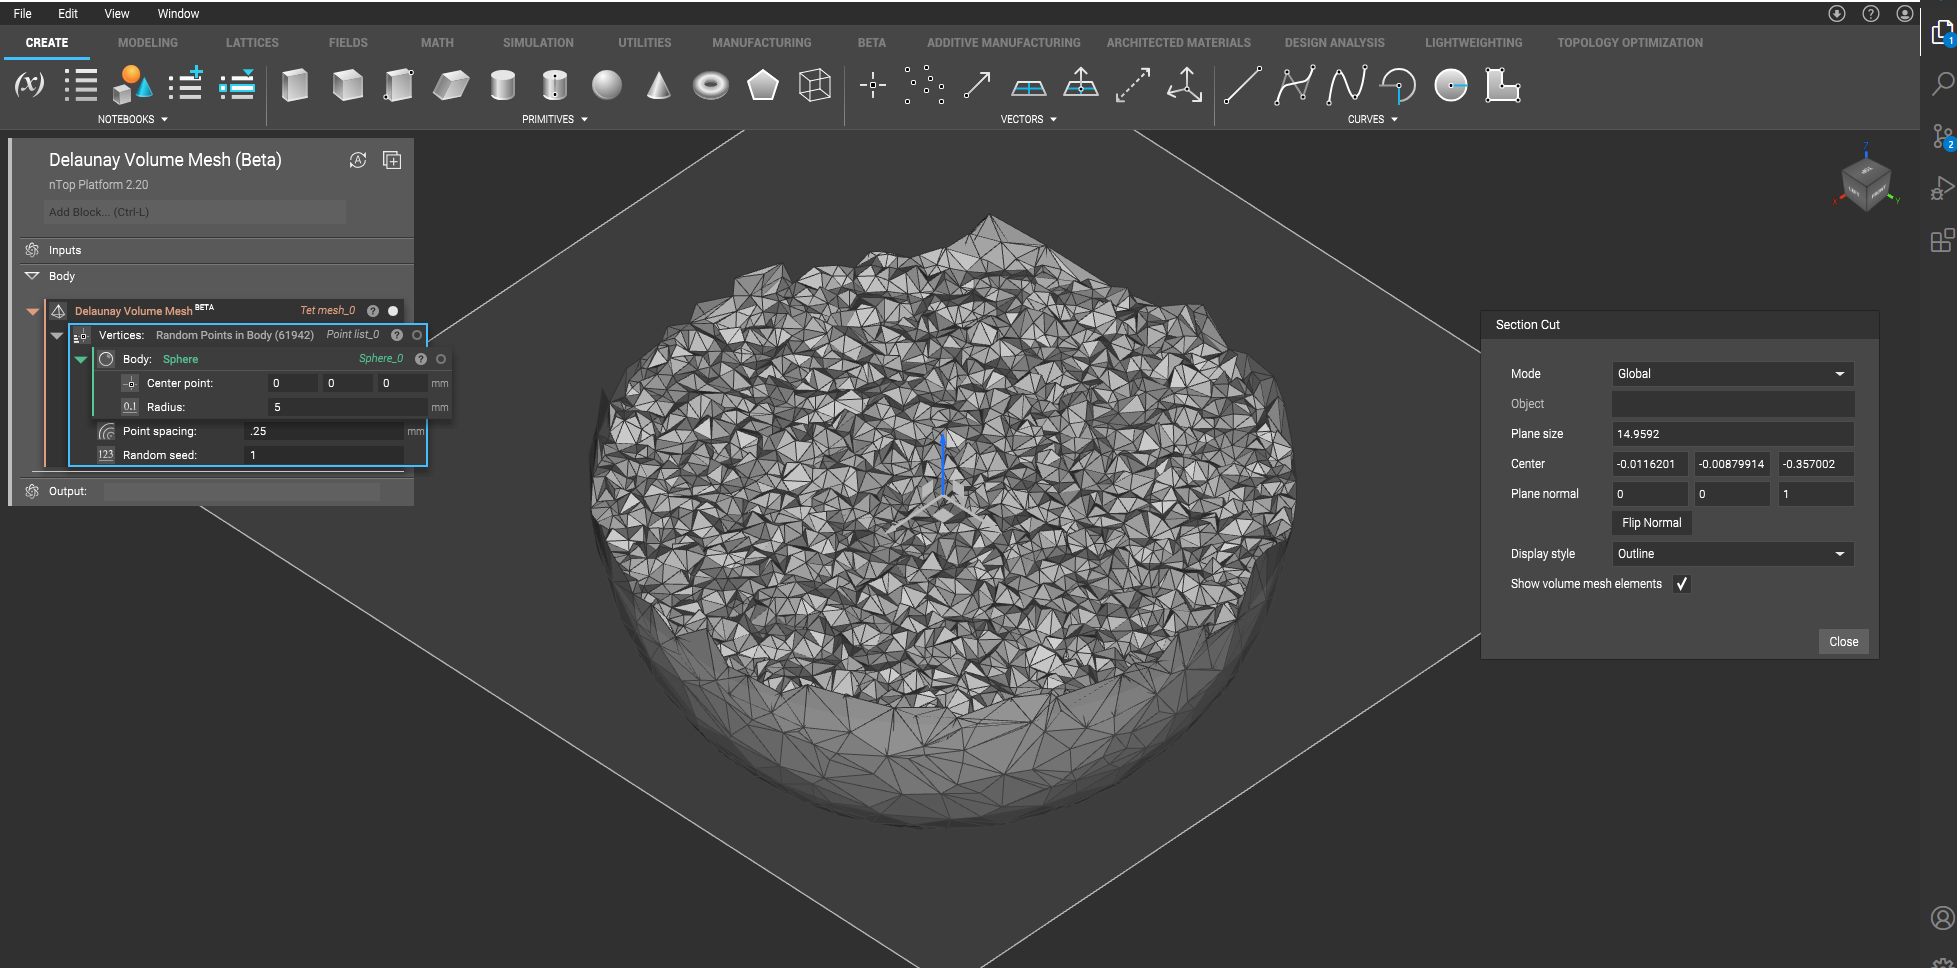Open the Window menu
This screenshot has width=1957, height=968.
178,14
